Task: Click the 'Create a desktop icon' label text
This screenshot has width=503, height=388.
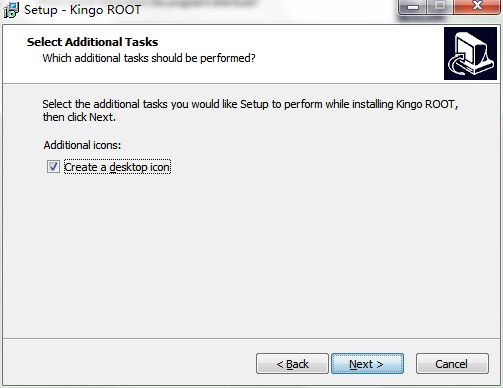Action: (x=117, y=167)
